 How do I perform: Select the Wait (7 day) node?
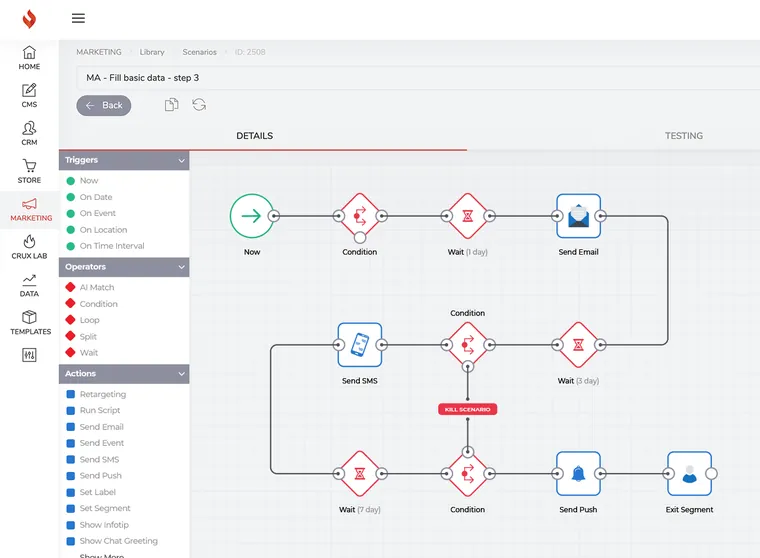coord(360,474)
